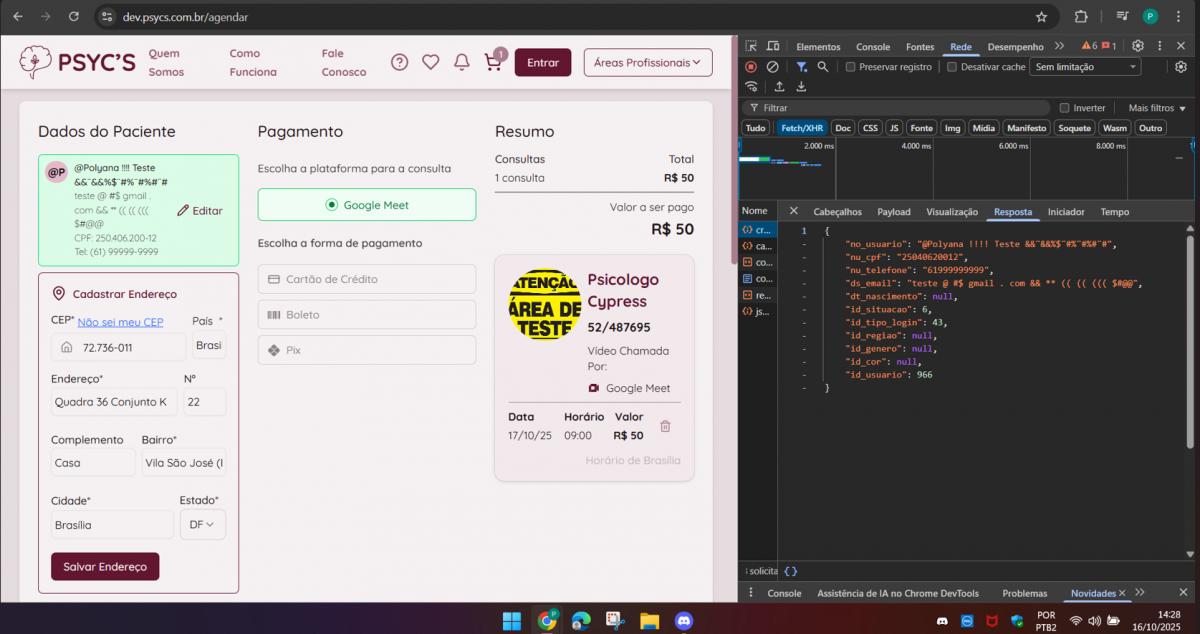Click the Salvar Endereço button

[x=105, y=566]
